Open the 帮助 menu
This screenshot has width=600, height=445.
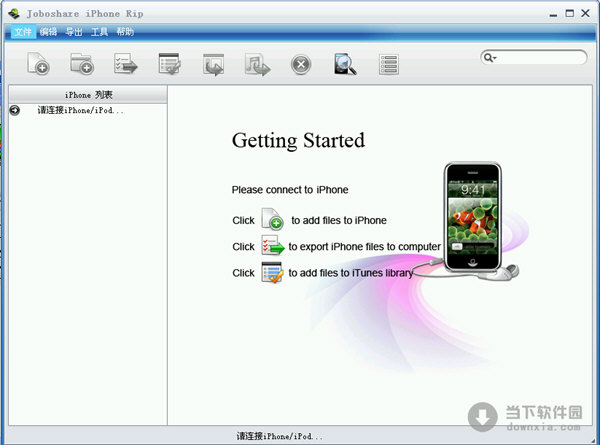(125, 32)
